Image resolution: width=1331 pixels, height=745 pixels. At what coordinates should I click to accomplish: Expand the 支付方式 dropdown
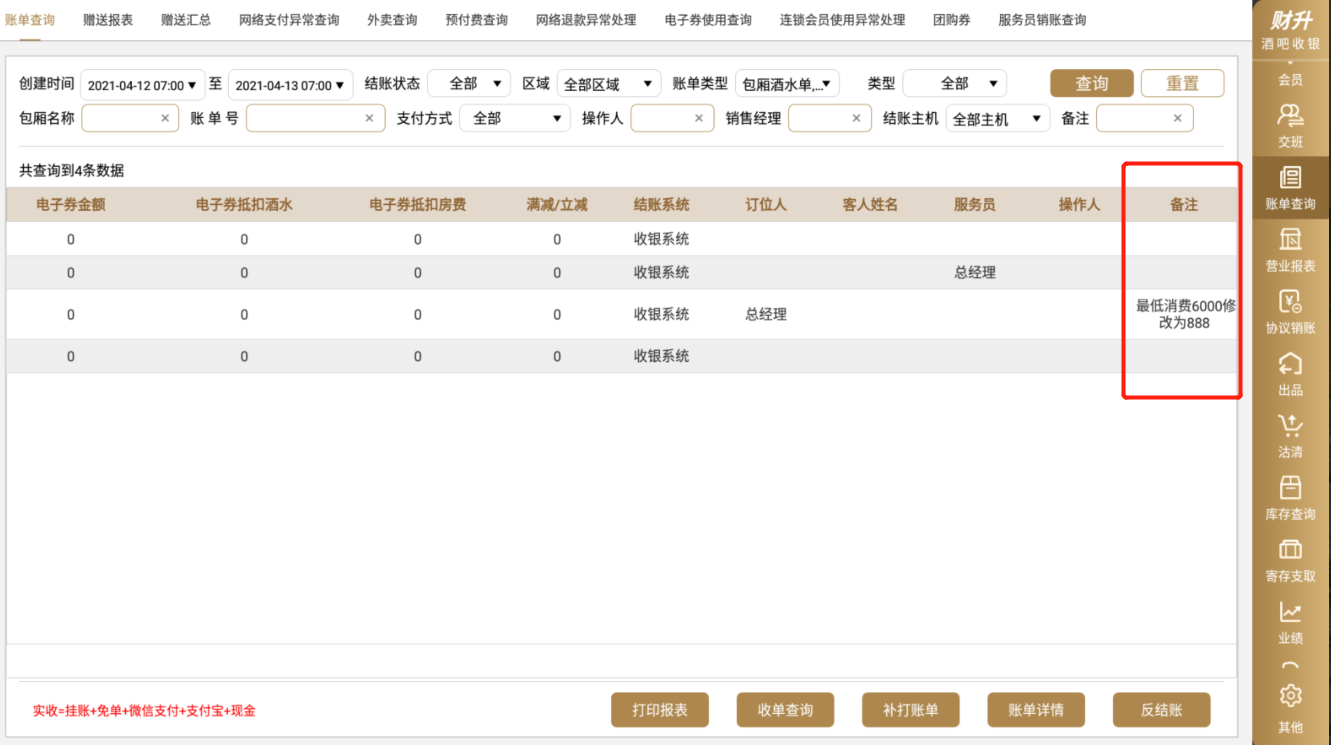515,118
